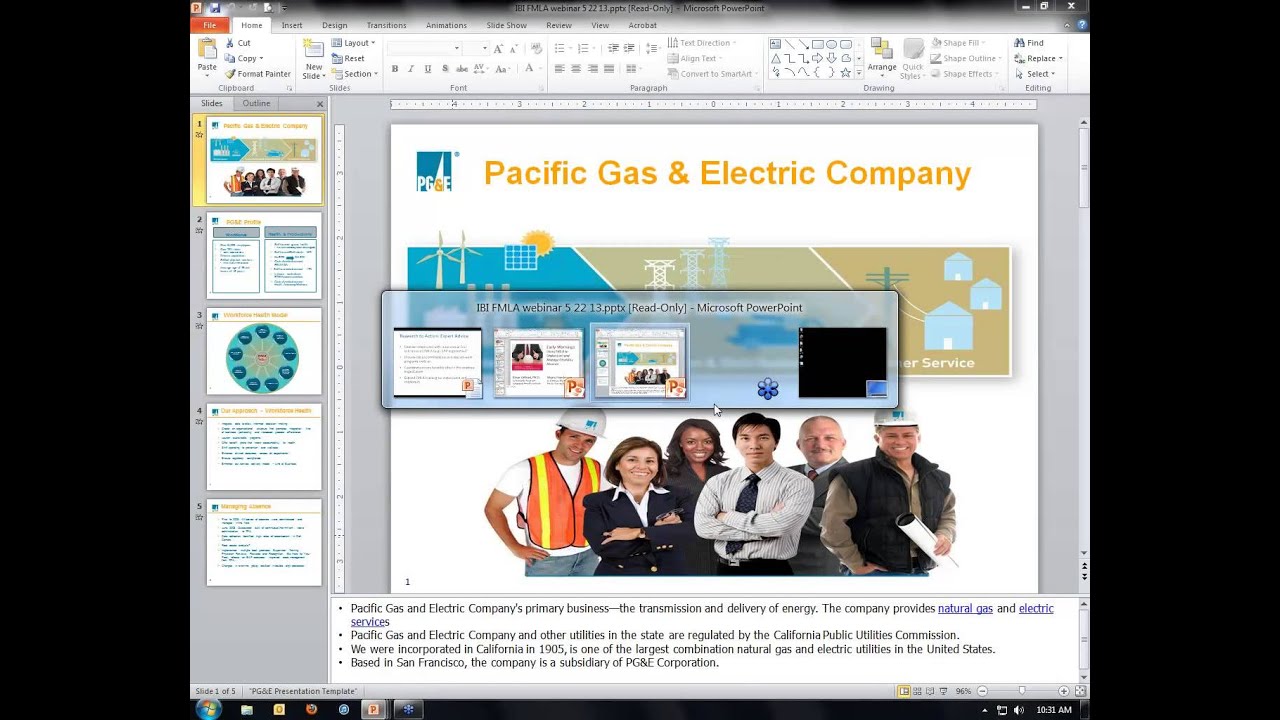Open the Shape Fill dropdown
Screen dimensions: 1280x720
(958, 43)
